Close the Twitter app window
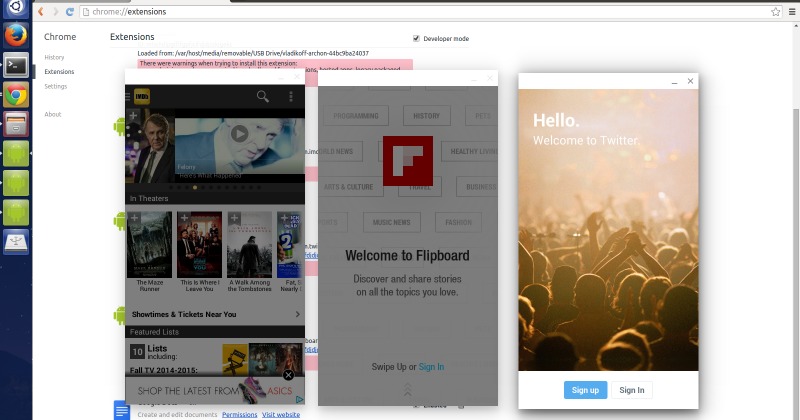The height and width of the screenshot is (420, 800). pyautogui.click(x=690, y=81)
